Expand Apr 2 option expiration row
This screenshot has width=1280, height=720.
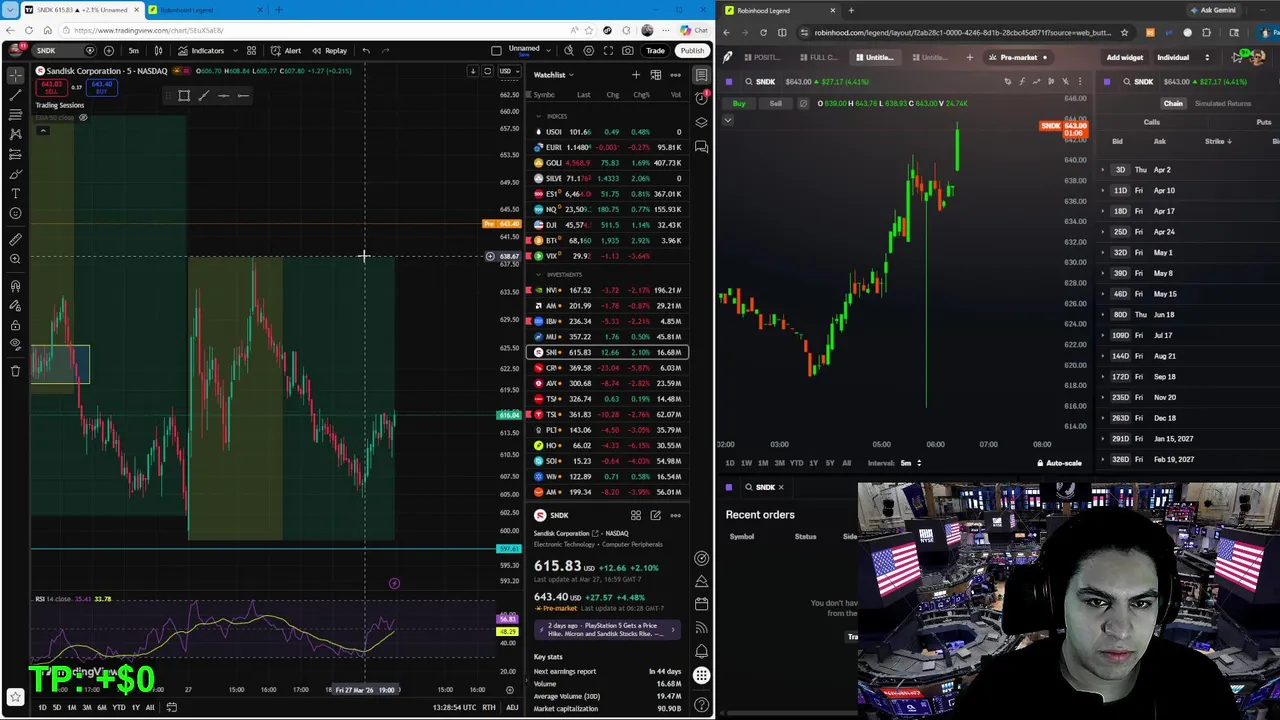1190,170
